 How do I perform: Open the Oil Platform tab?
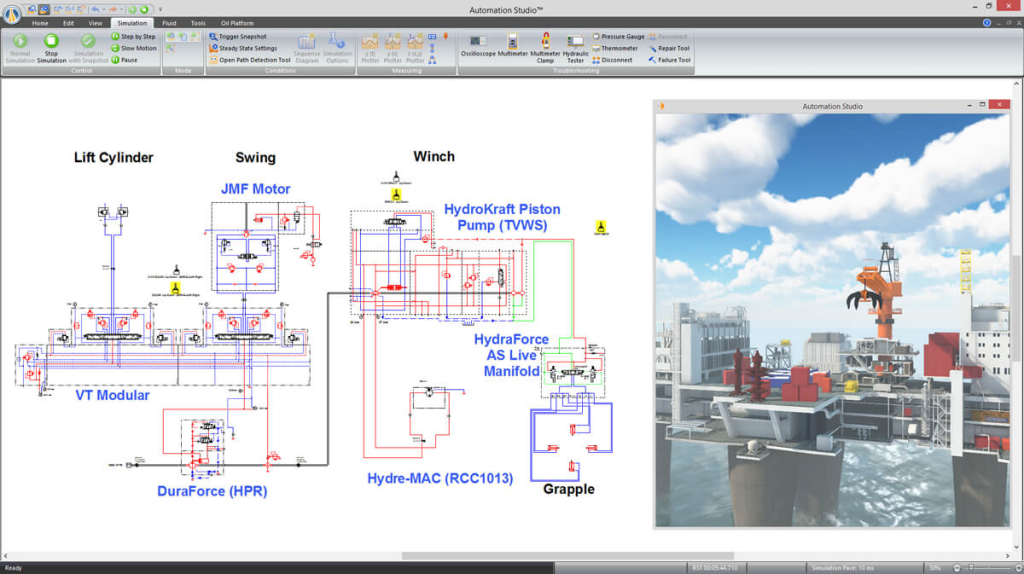237,23
